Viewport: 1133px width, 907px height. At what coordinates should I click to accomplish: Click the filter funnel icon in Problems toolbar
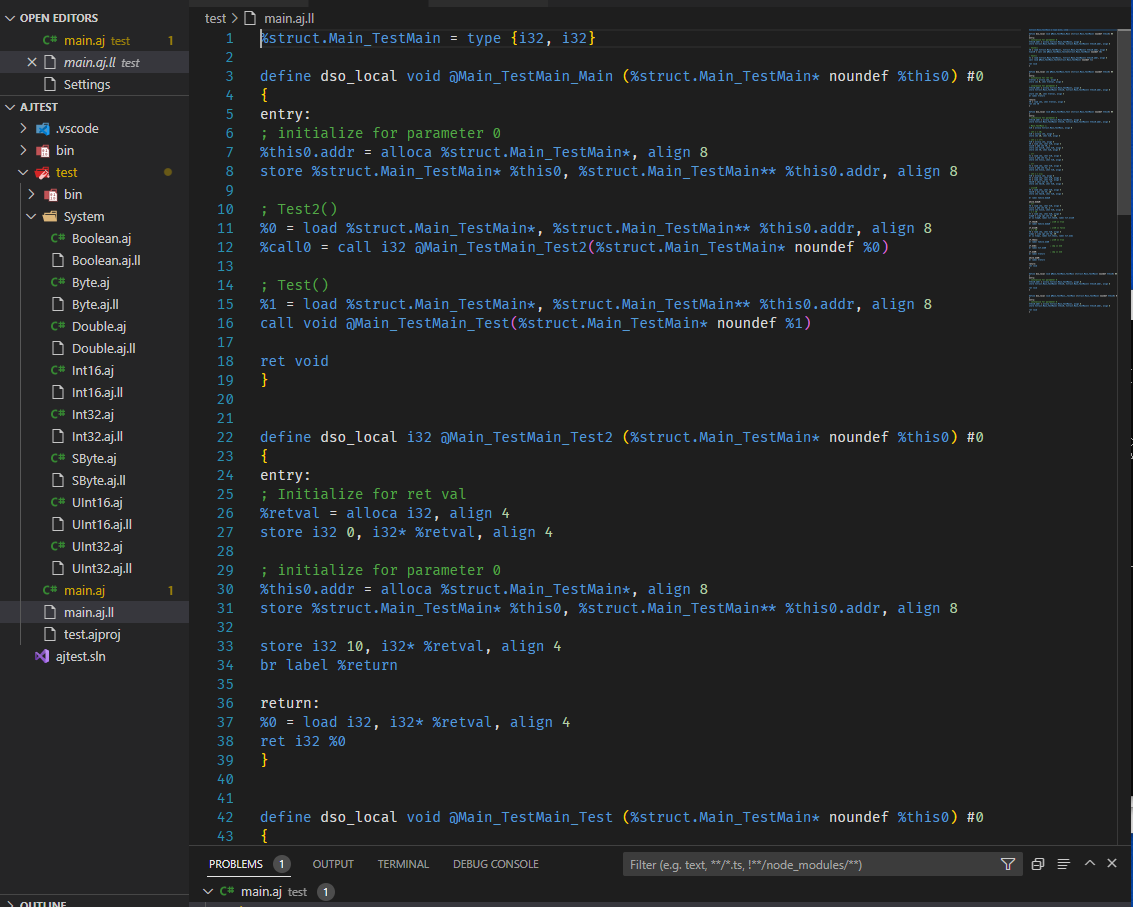click(x=1008, y=864)
